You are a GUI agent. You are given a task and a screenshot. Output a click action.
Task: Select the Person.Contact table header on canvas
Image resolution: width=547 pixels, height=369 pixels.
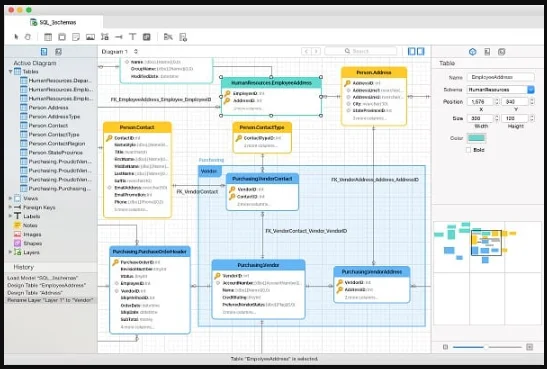137,127
